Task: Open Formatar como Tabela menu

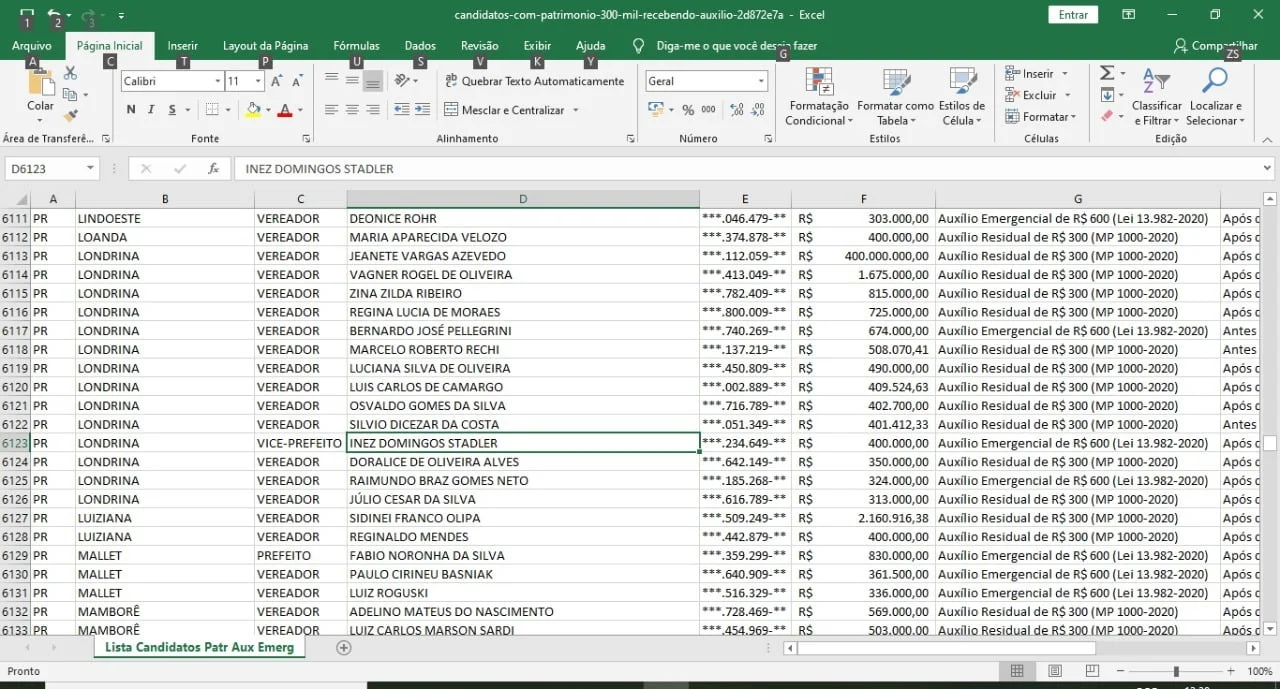Action: click(895, 96)
